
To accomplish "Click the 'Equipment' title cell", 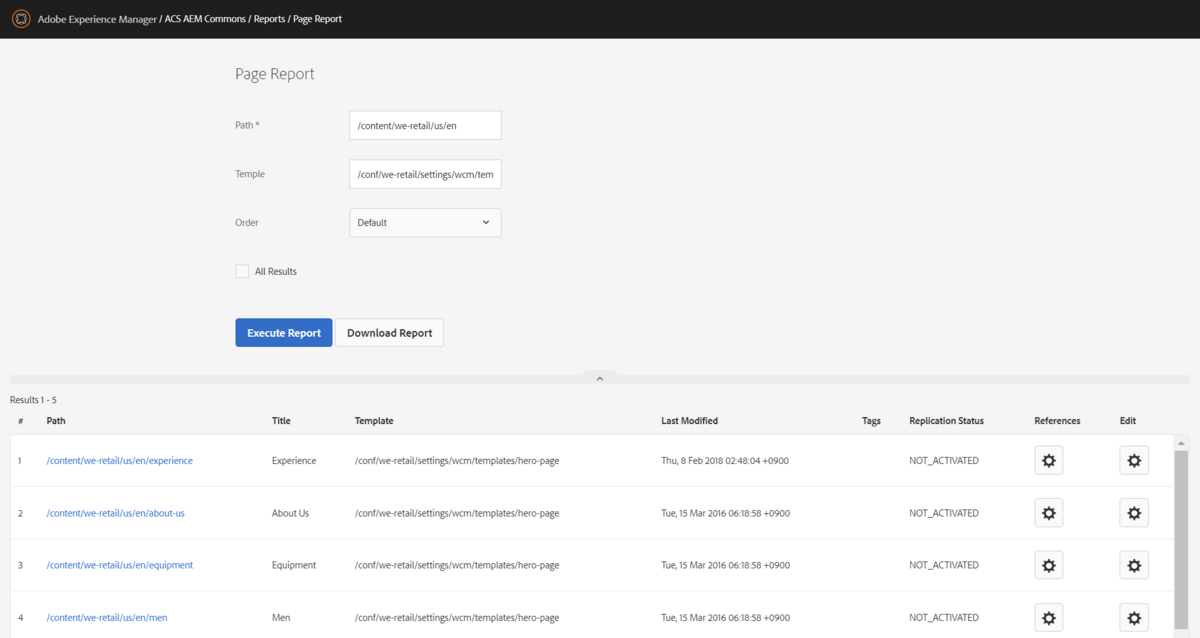I will click(294, 565).
